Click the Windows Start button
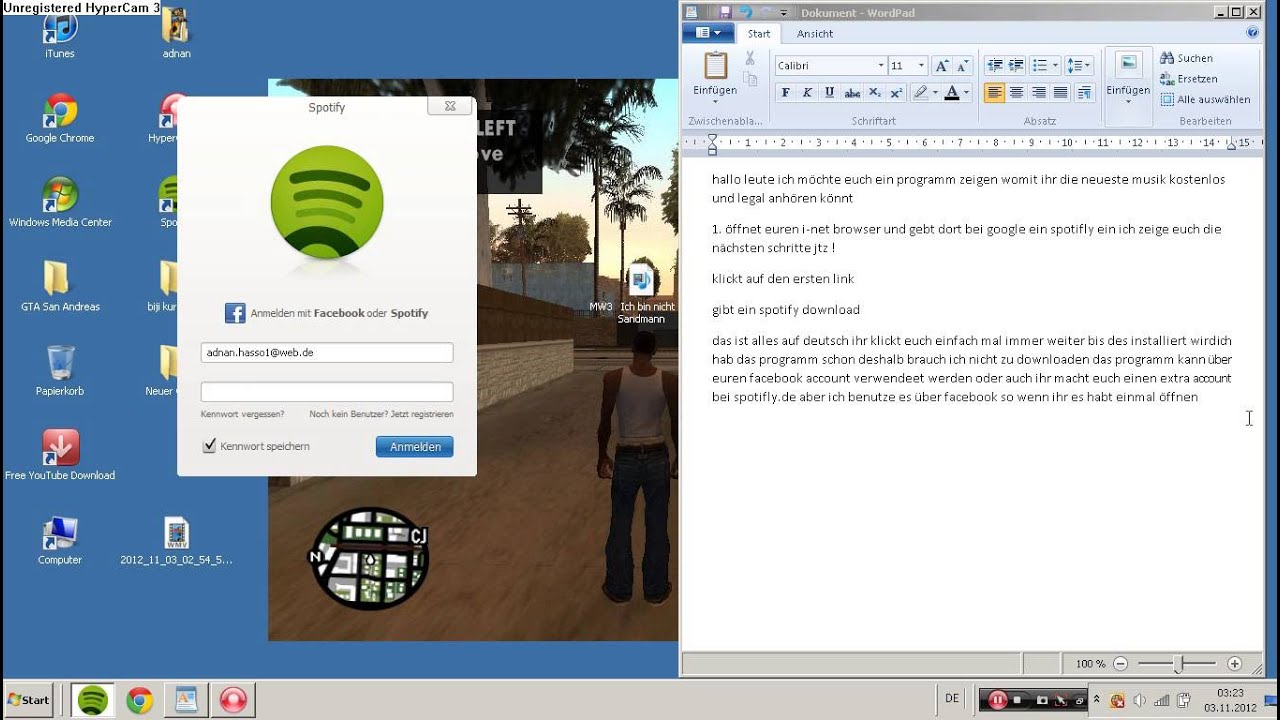 [28, 700]
